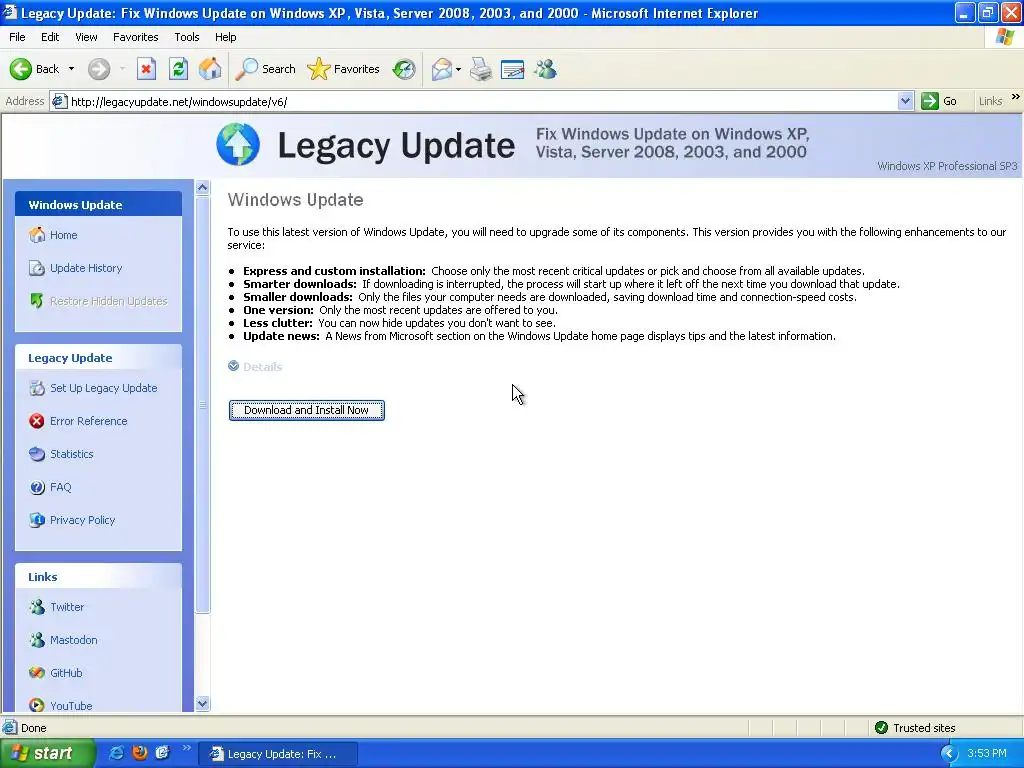
Task: Expand the Details section
Action: [x=255, y=366]
